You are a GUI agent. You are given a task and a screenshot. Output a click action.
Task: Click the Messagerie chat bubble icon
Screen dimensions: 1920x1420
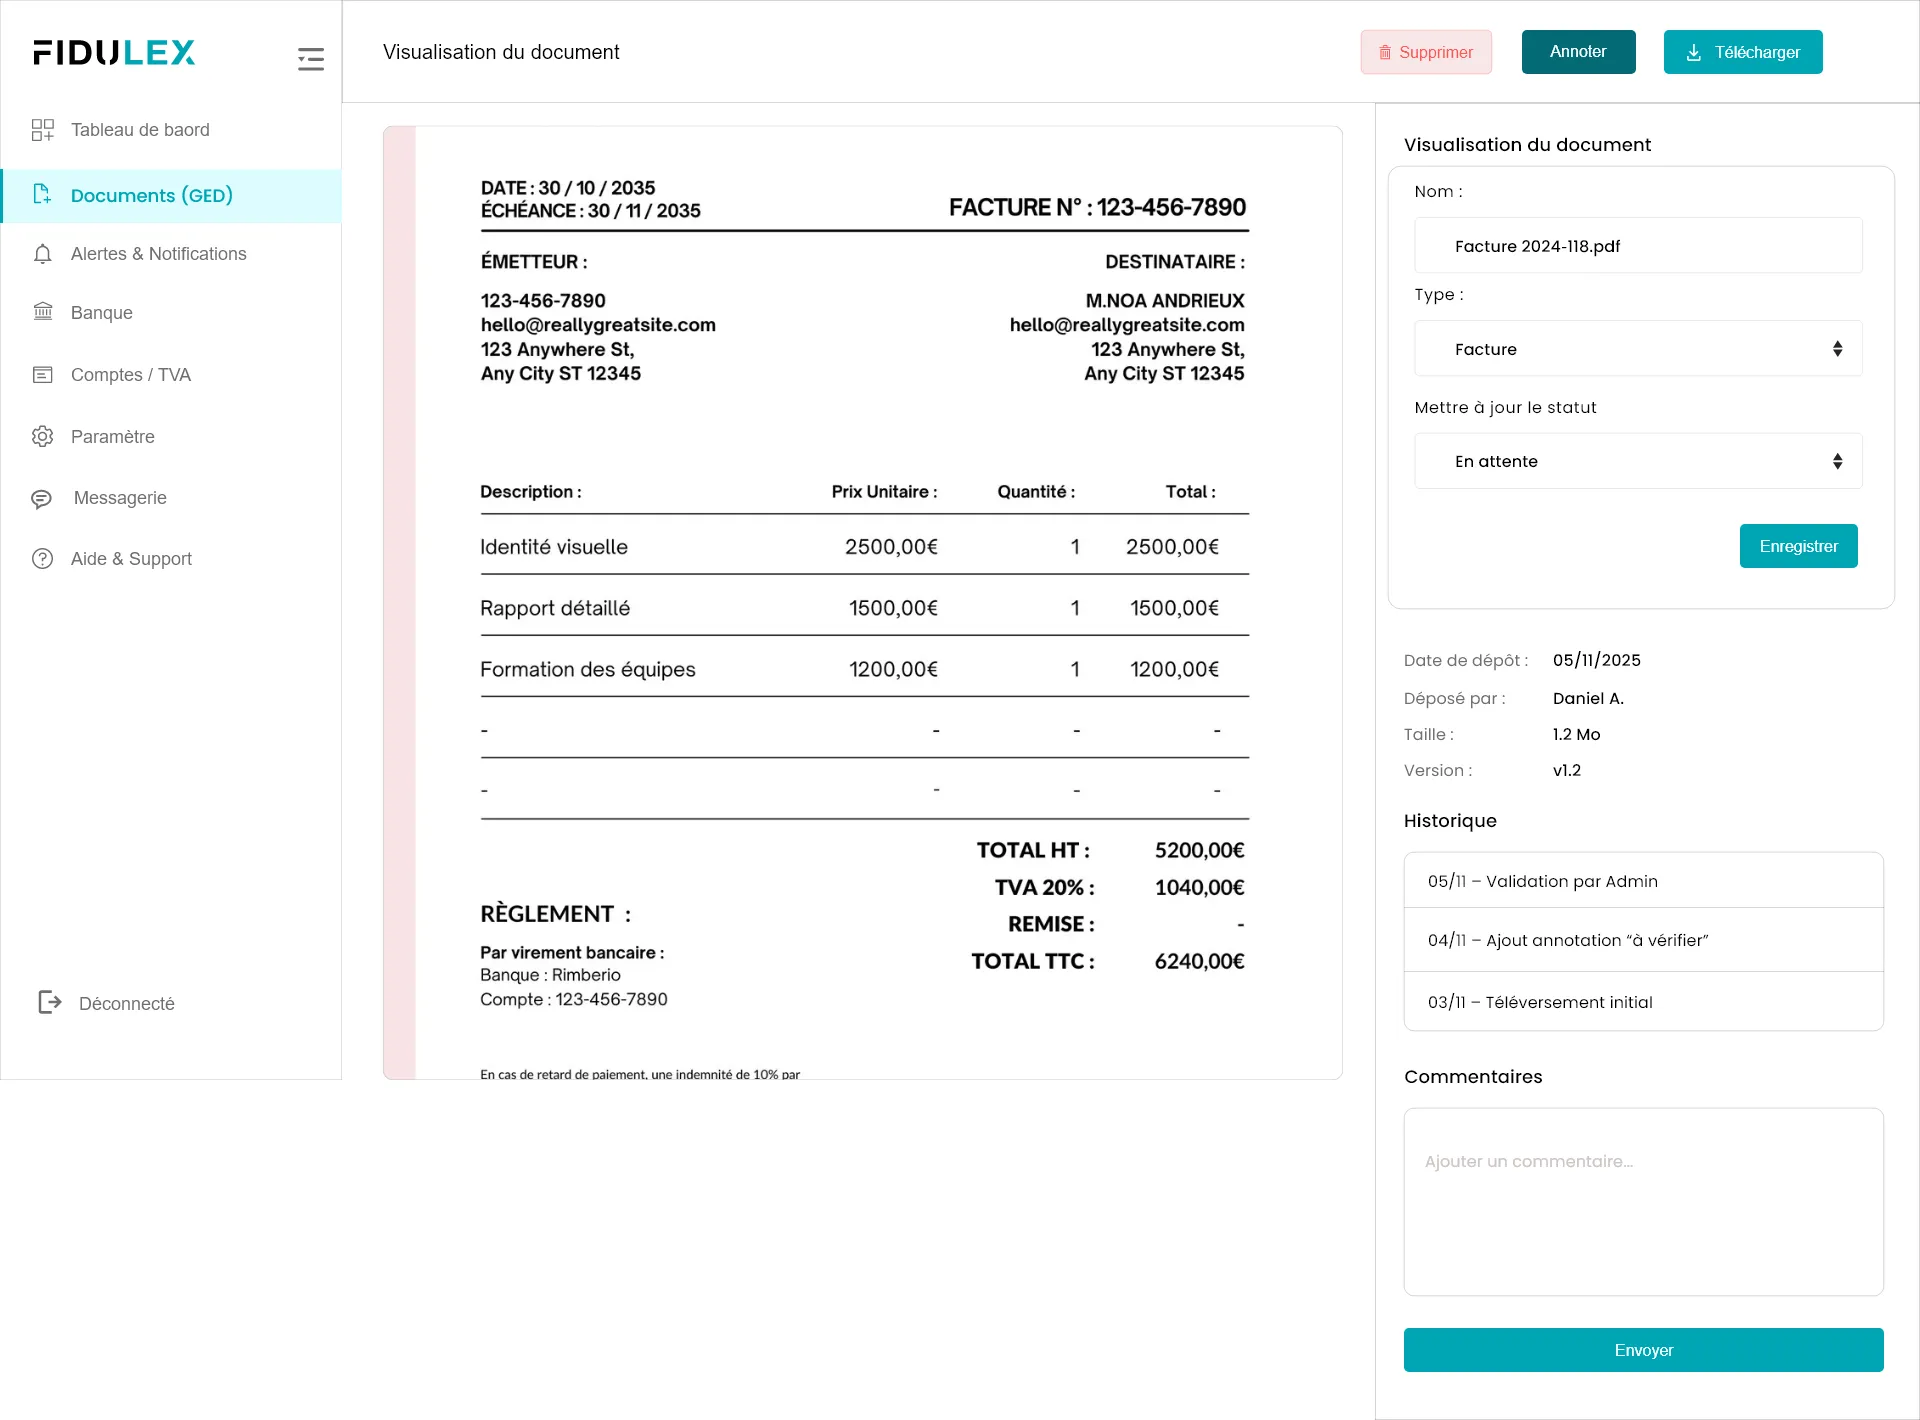click(42, 498)
